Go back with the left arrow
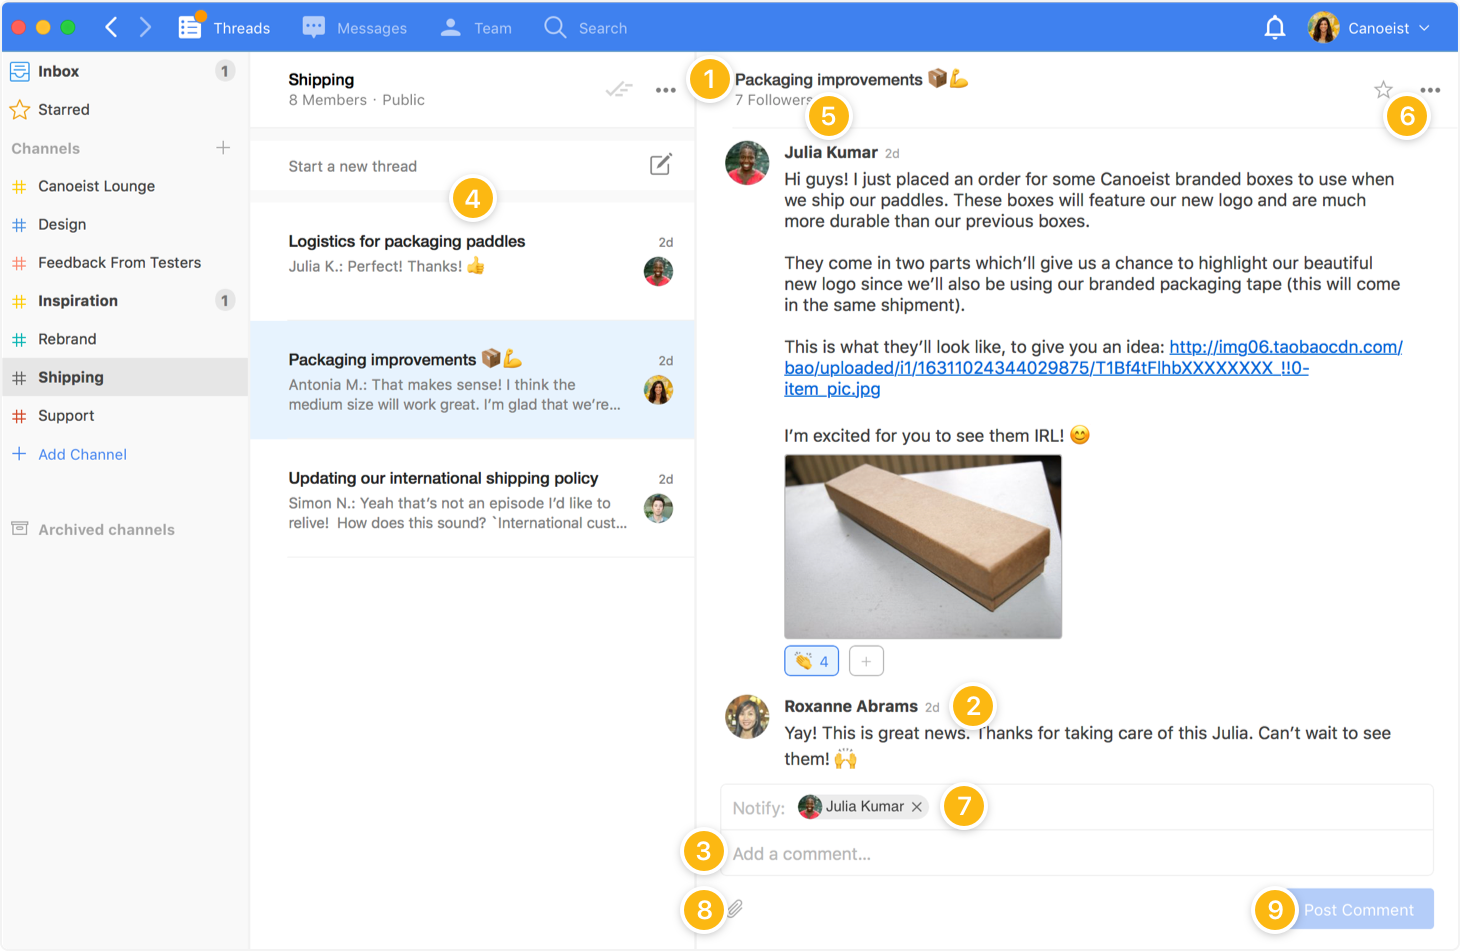 pyautogui.click(x=112, y=28)
